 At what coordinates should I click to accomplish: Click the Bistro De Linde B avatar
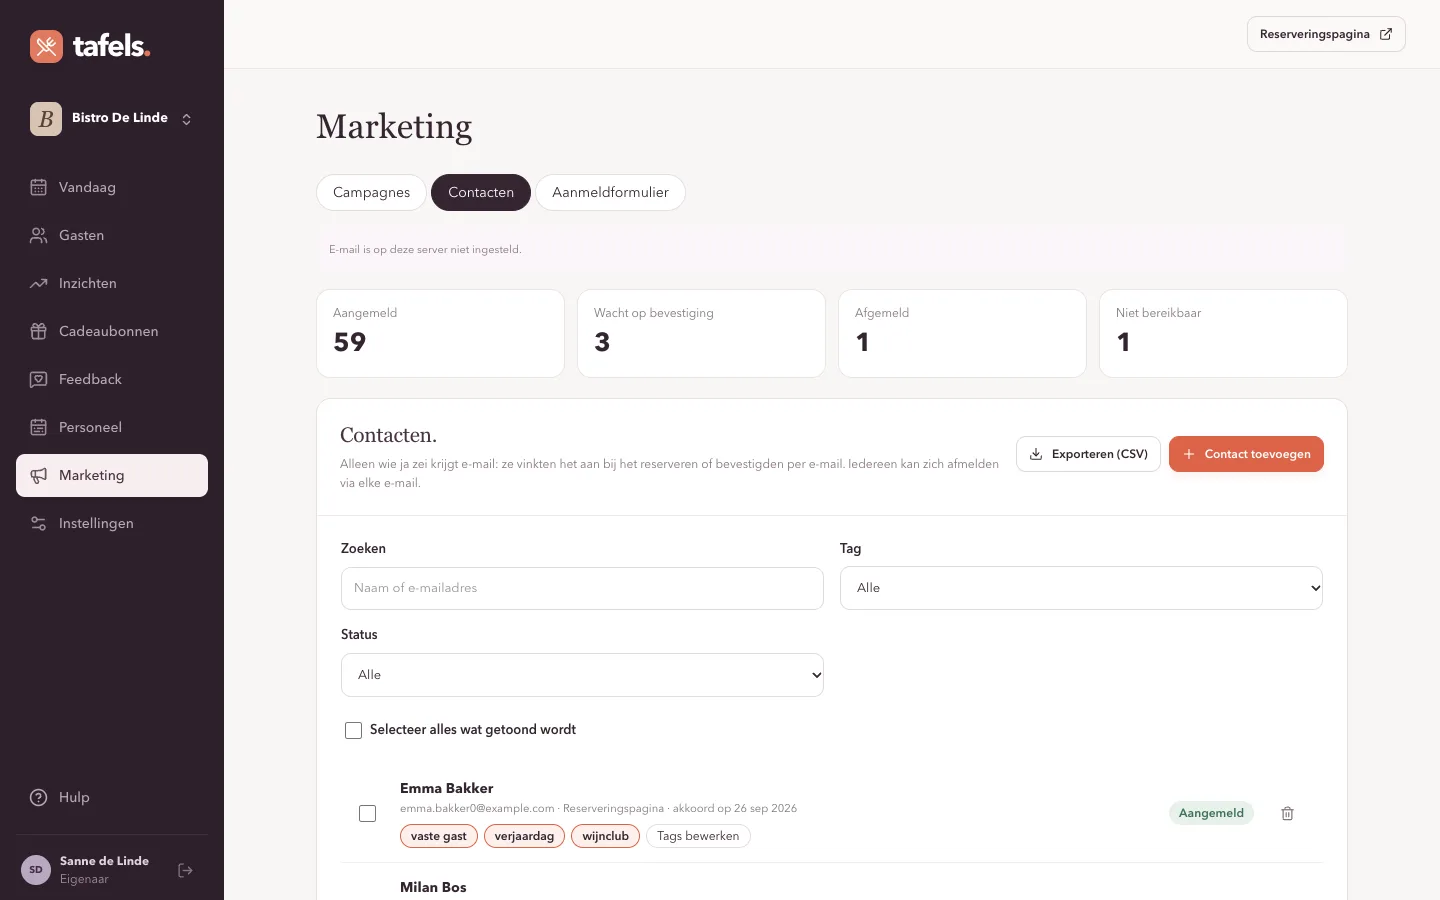46,118
